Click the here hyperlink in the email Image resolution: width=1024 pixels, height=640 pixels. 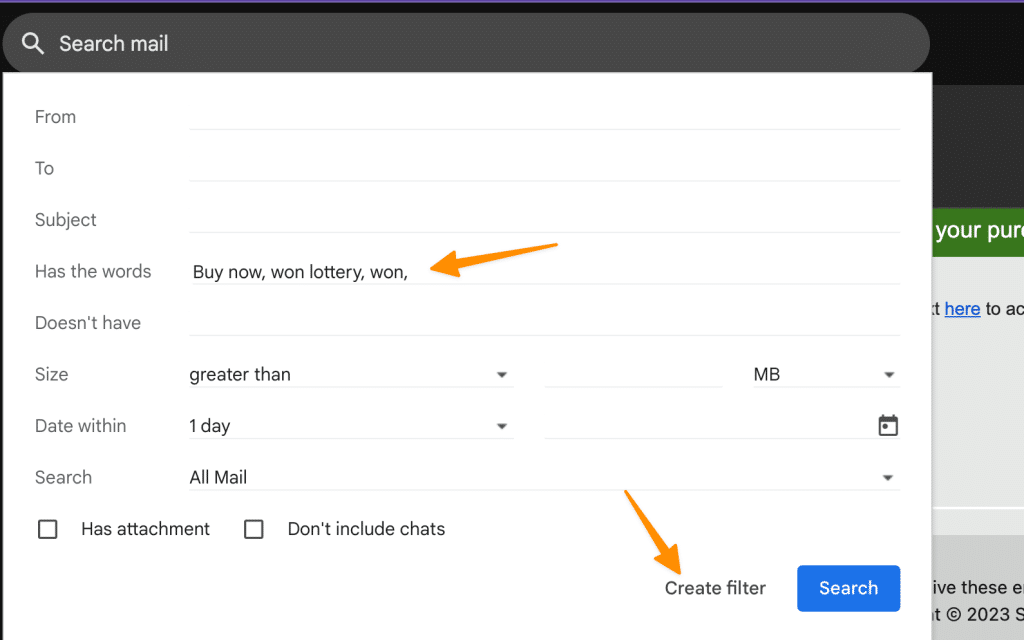(x=962, y=309)
